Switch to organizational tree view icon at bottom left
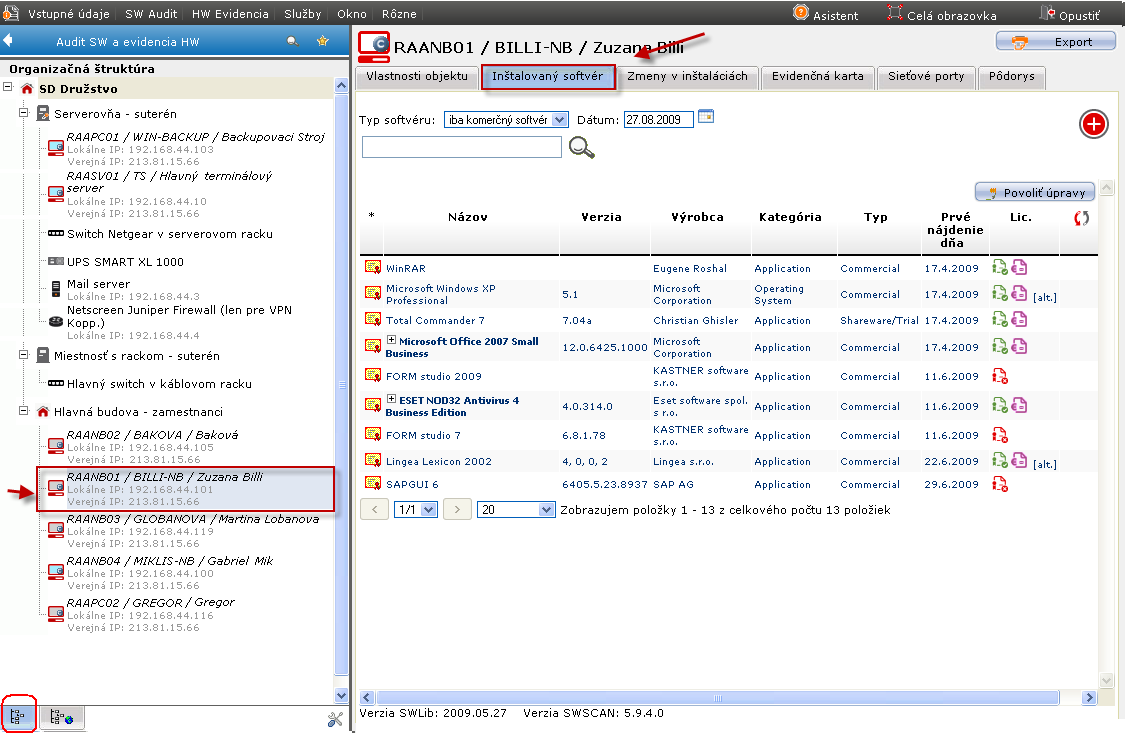Viewport: 1125px width, 733px height. click(x=18, y=715)
